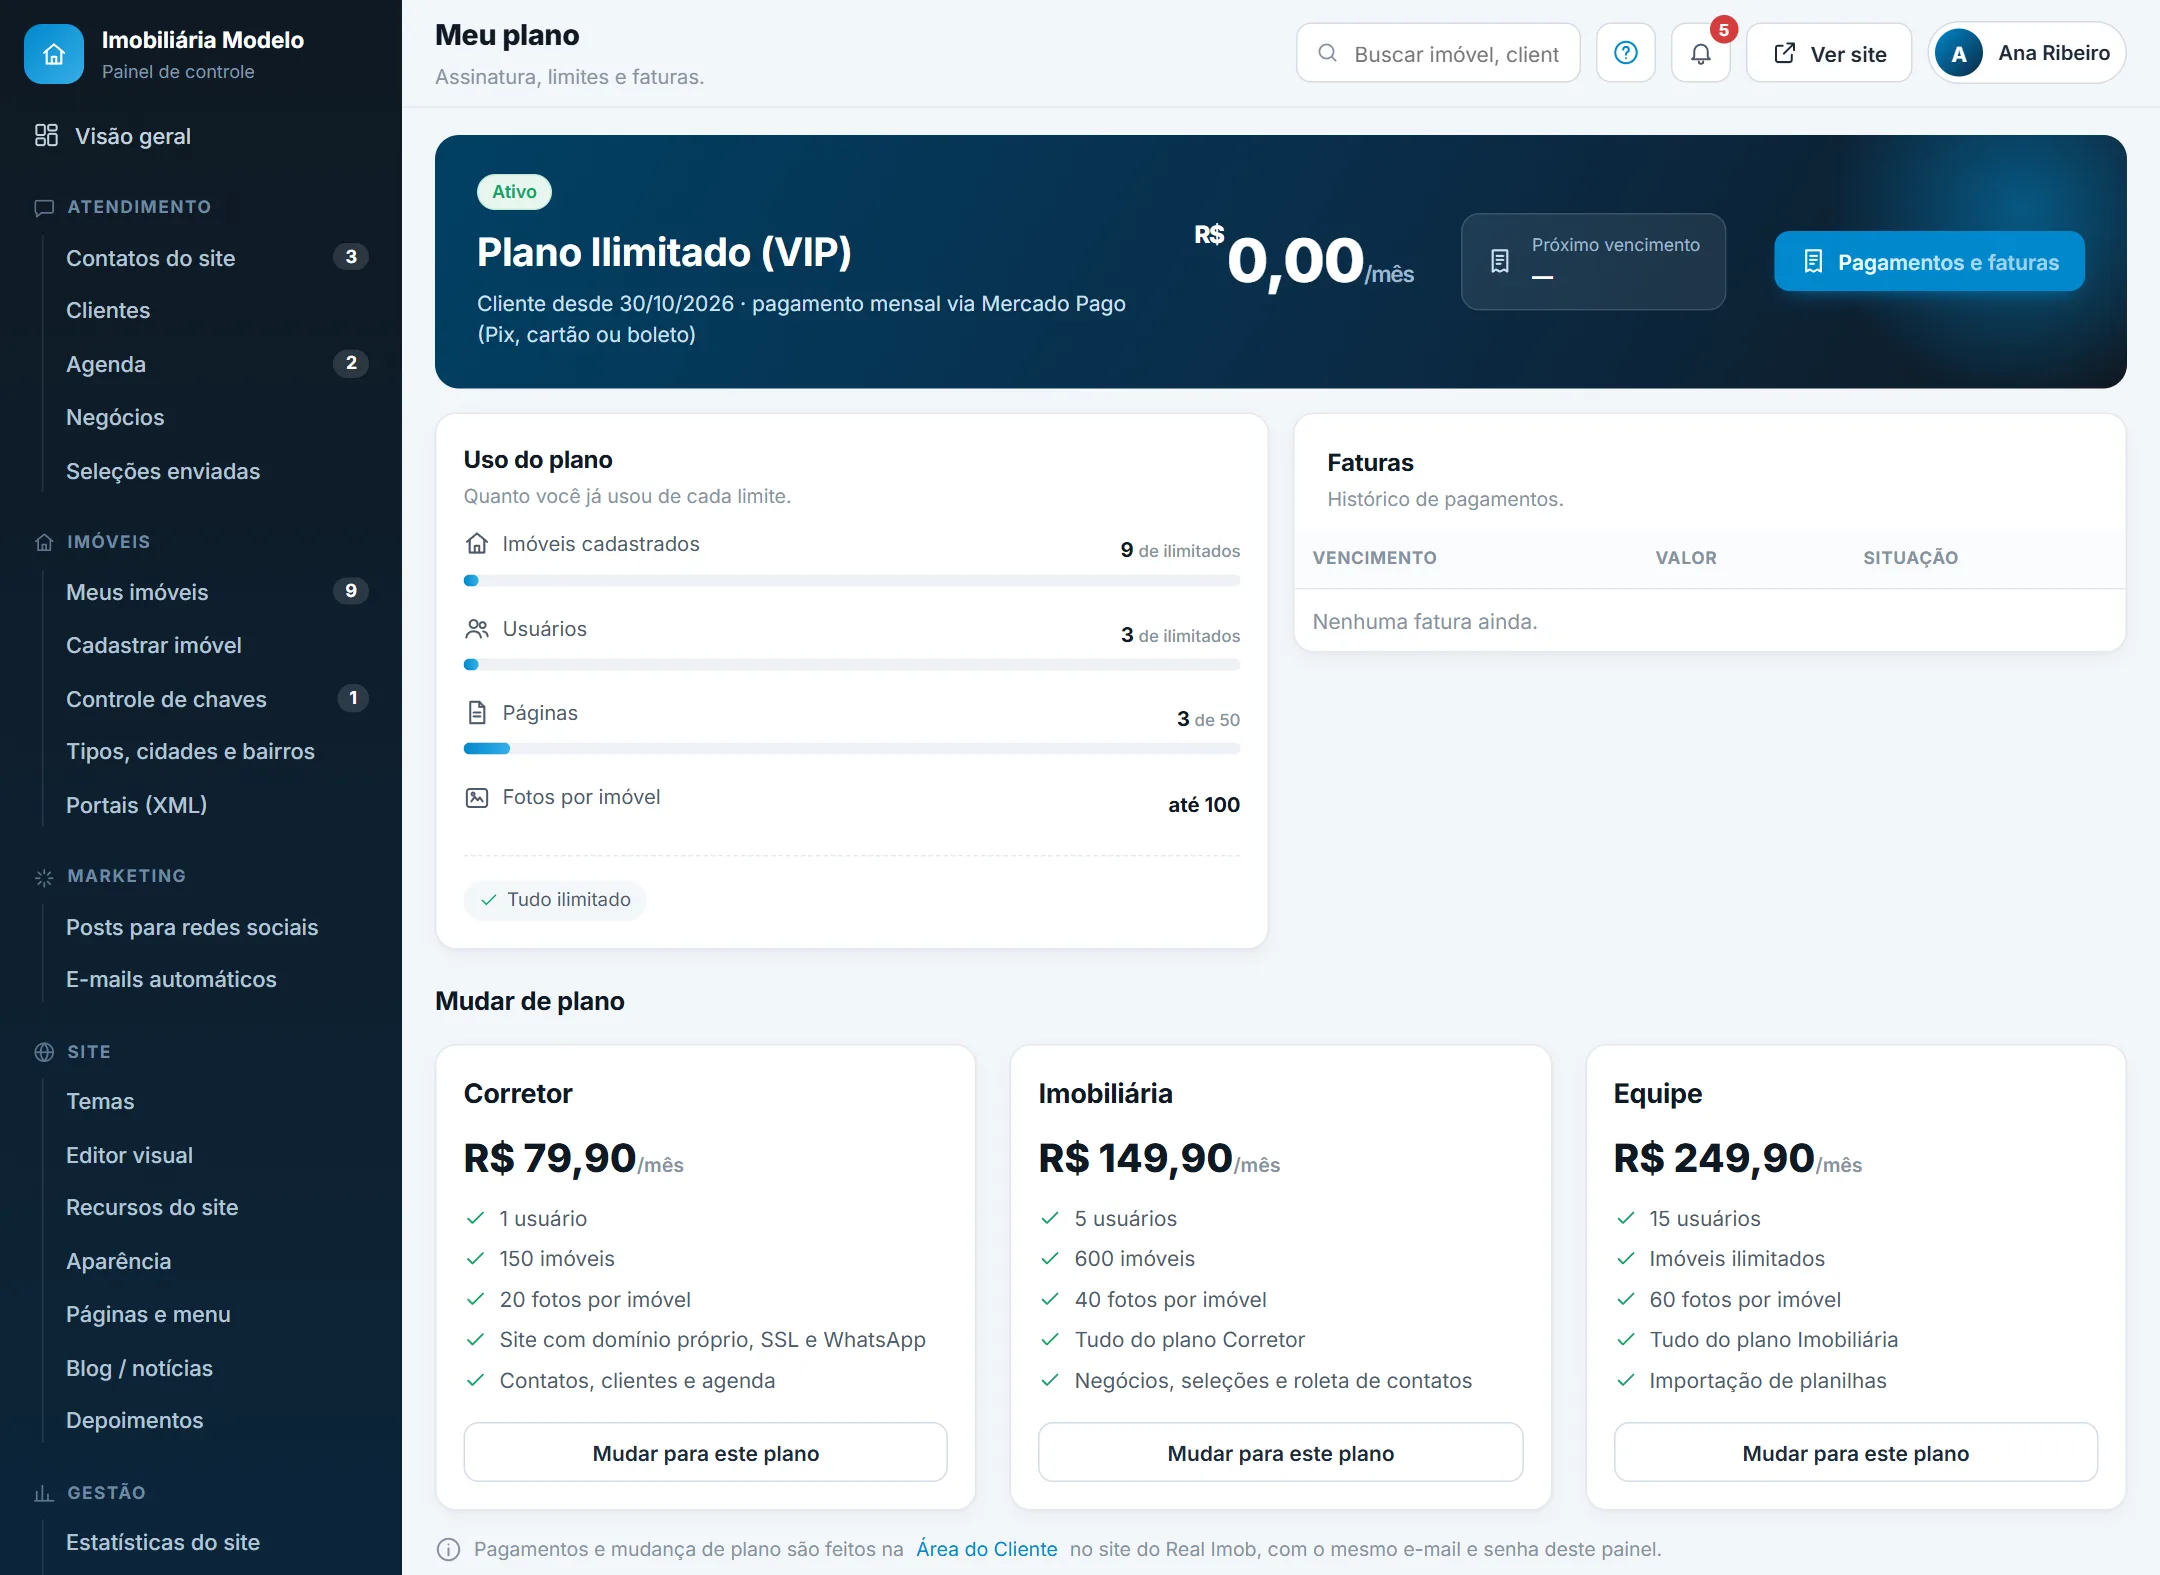Click the Fotos por imóvel image icon
This screenshot has height=1575, width=2160.
point(477,797)
